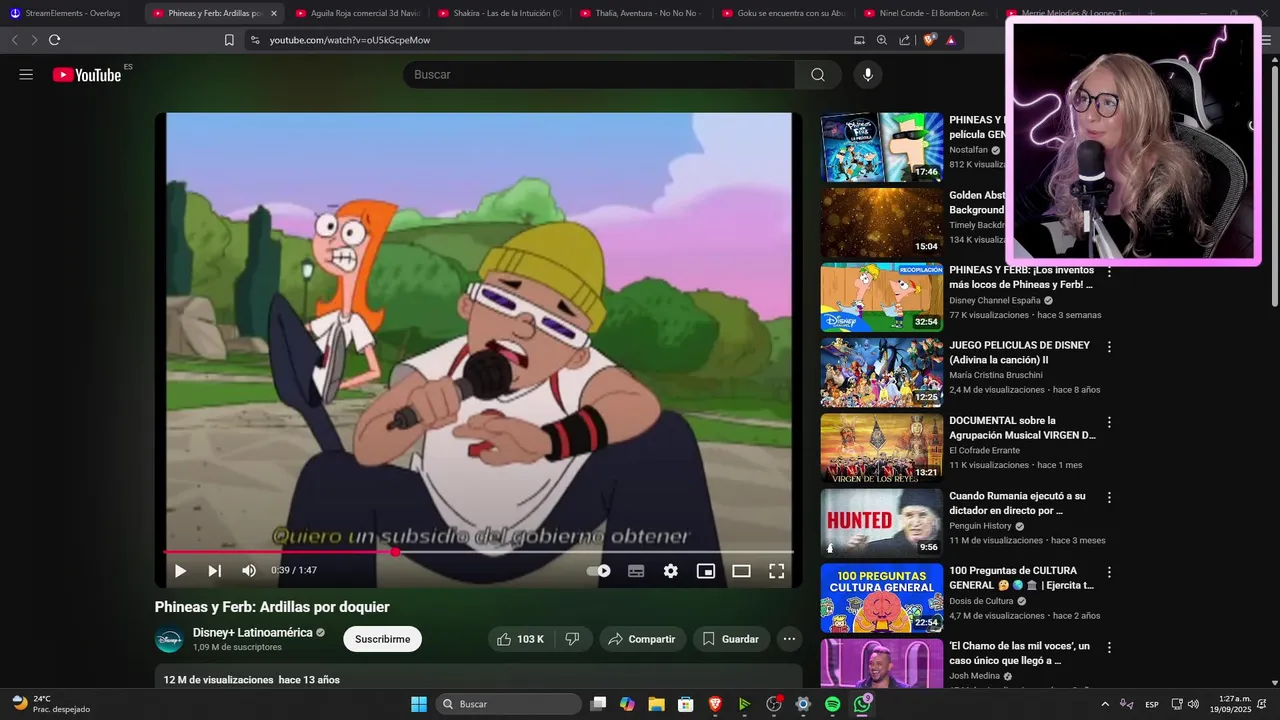The image size is (1280, 720).
Task: Open the Brave Rewards triangle icon
Action: click(950, 40)
